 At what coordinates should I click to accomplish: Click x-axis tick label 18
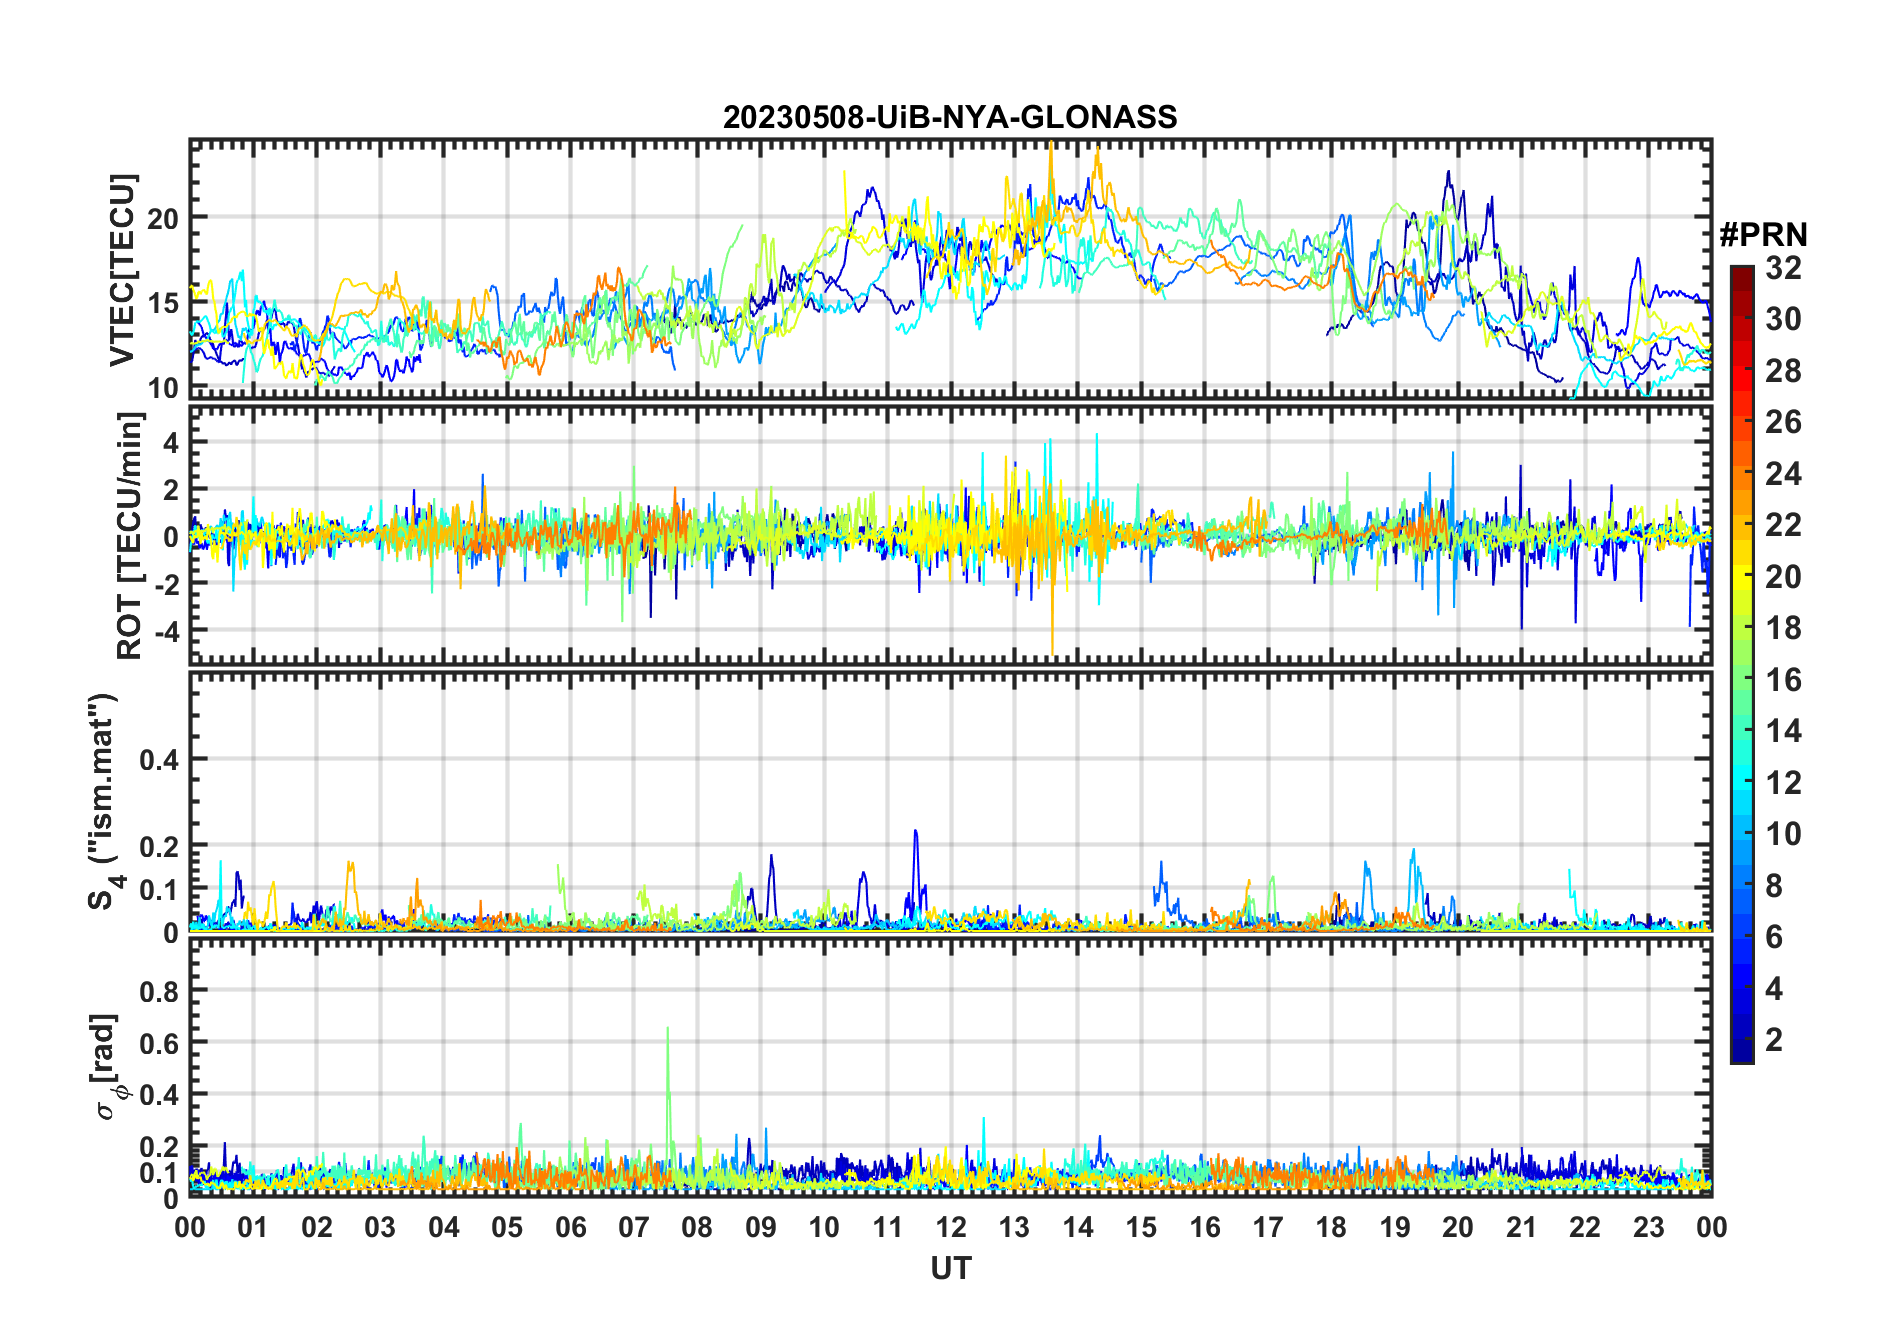point(1331,1227)
